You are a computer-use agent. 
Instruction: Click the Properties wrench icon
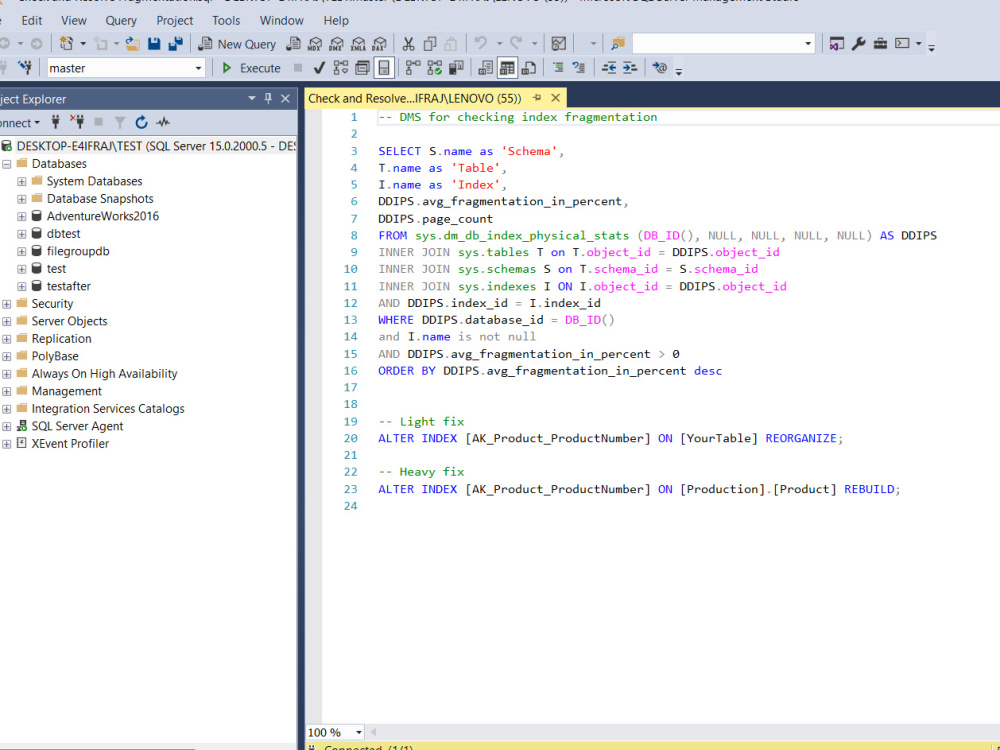point(858,44)
